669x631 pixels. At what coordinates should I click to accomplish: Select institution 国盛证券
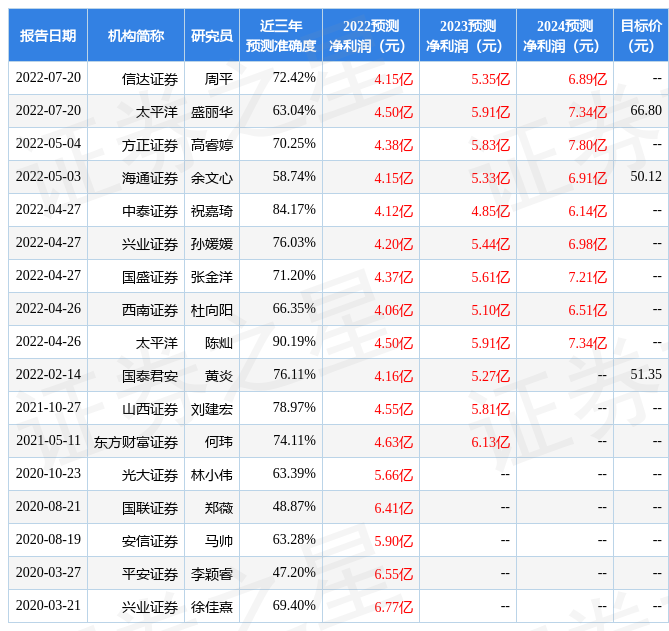150,277
